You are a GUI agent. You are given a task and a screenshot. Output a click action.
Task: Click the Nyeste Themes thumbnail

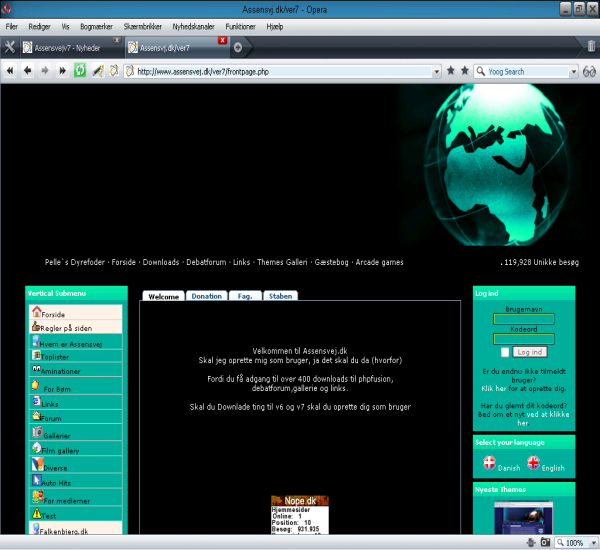click(x=523, y=516)
